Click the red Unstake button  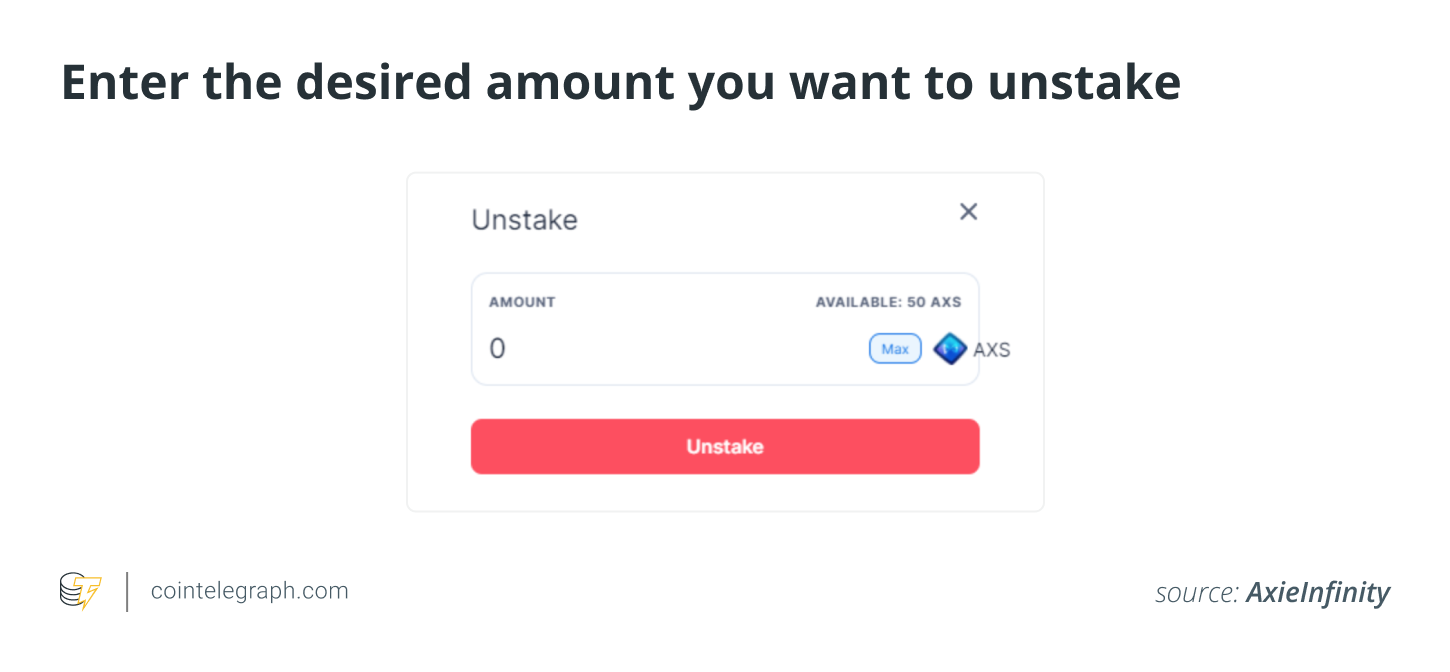tap(725, 446)
